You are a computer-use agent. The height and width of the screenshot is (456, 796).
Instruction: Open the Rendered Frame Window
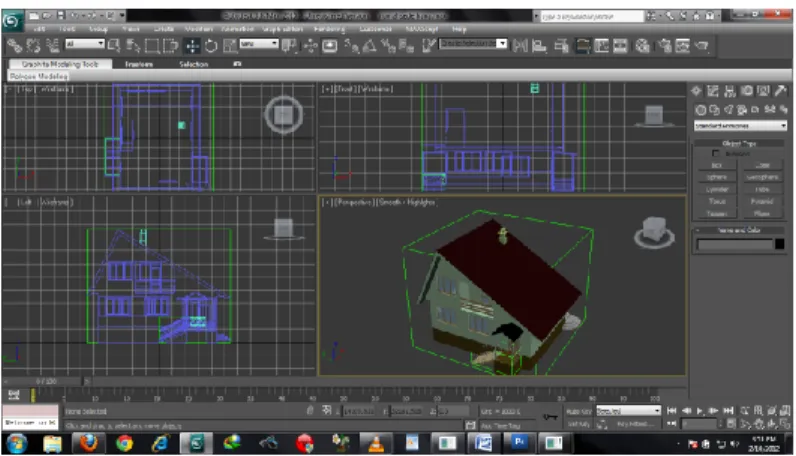[x=682, y=46]
